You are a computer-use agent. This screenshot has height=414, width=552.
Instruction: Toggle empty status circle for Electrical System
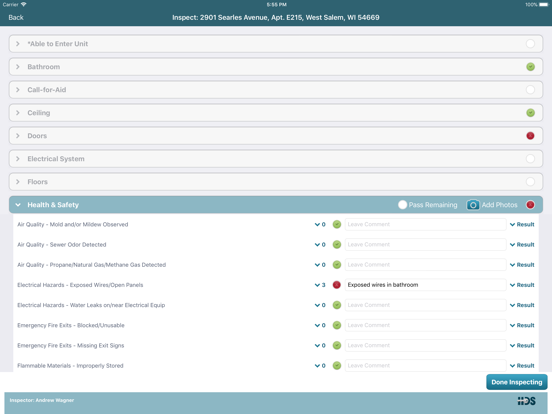(530, 159)
